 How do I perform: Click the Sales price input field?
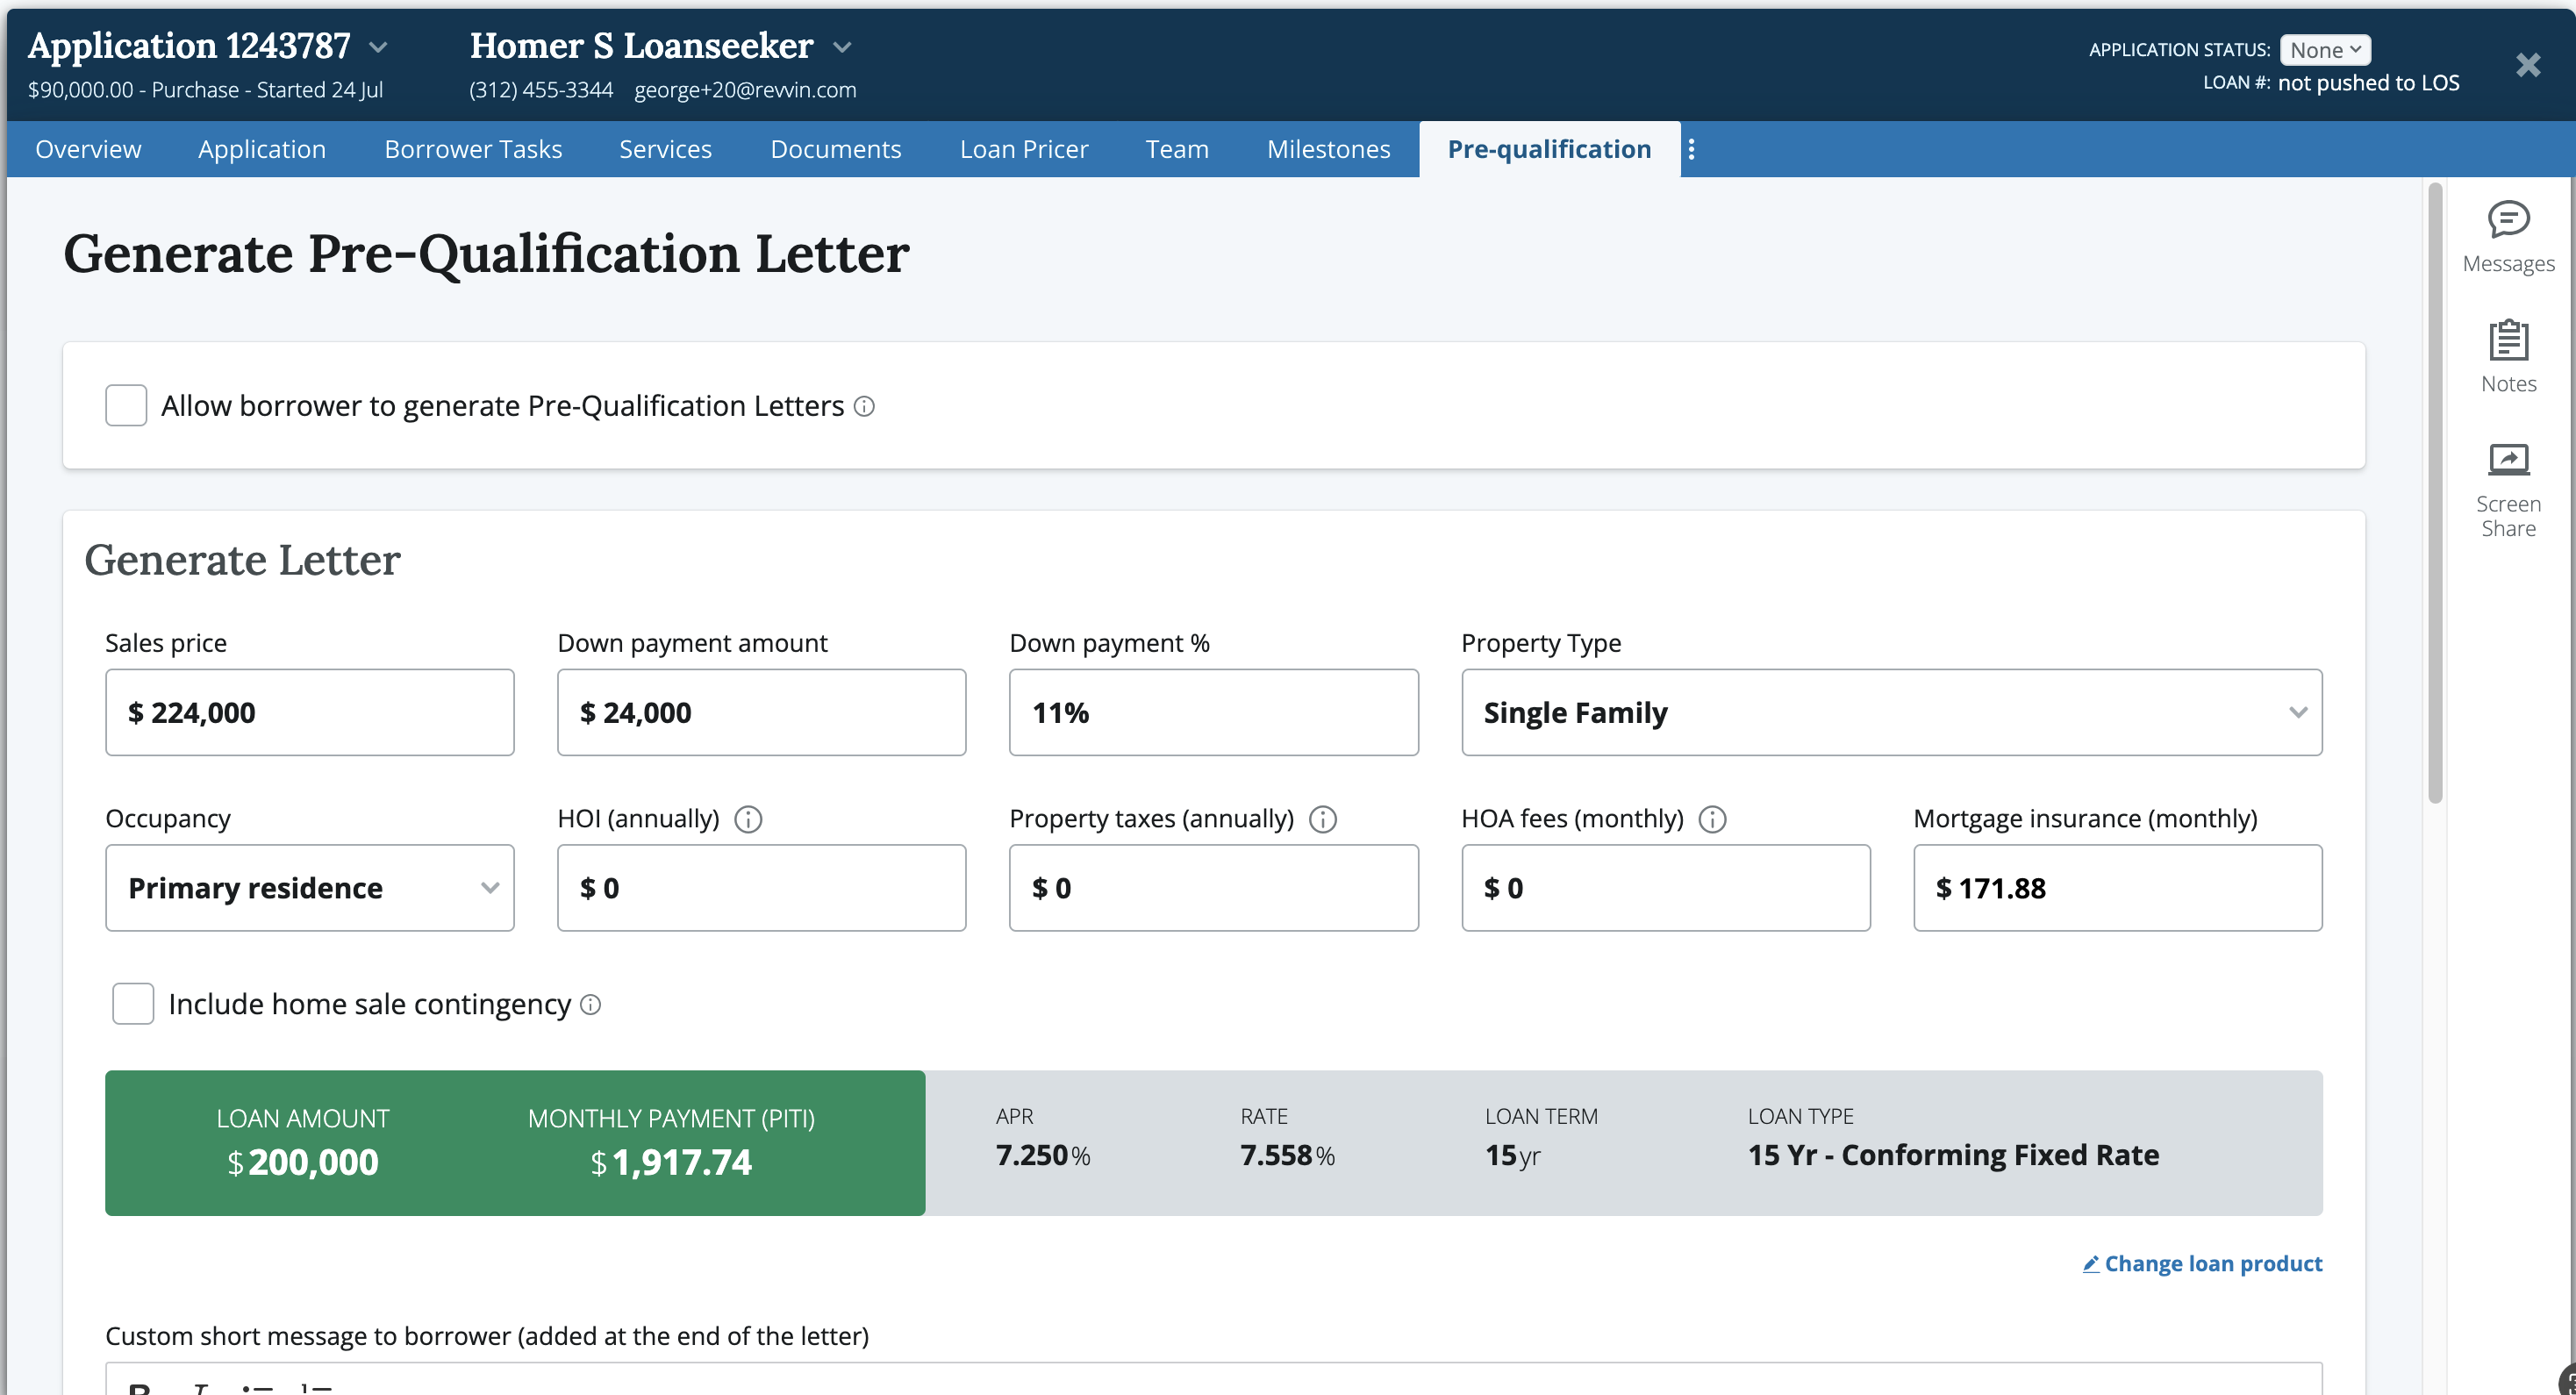[x=310, y=712]
